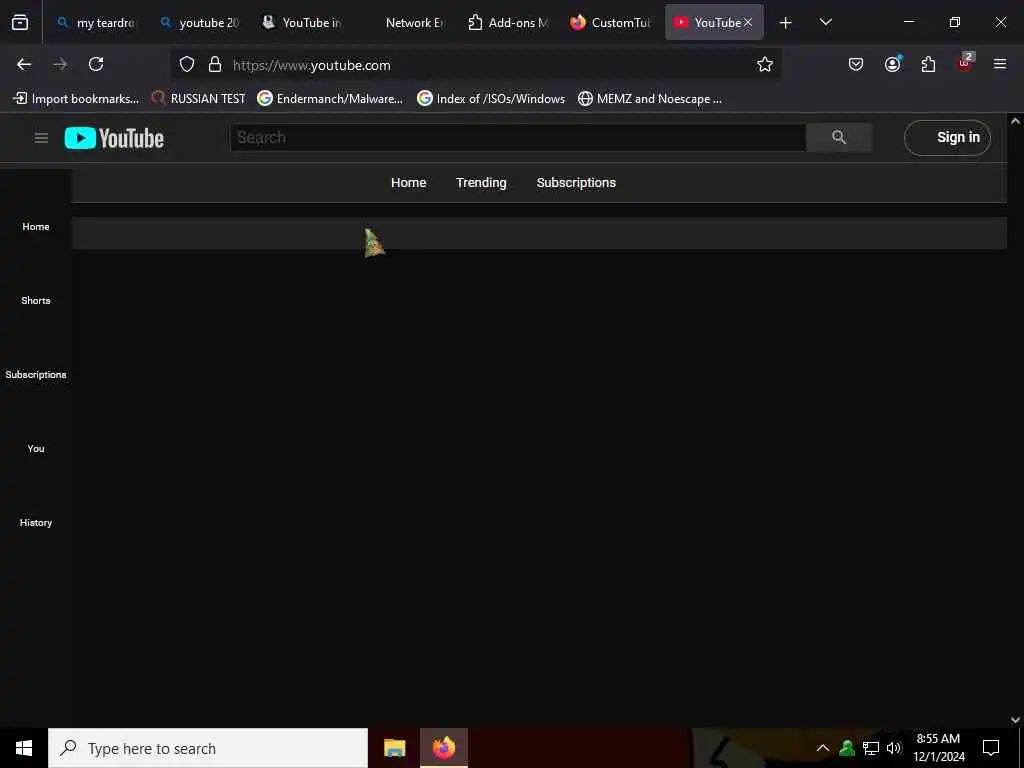
Task: Open You in the left sidebar
Action: 36,449
